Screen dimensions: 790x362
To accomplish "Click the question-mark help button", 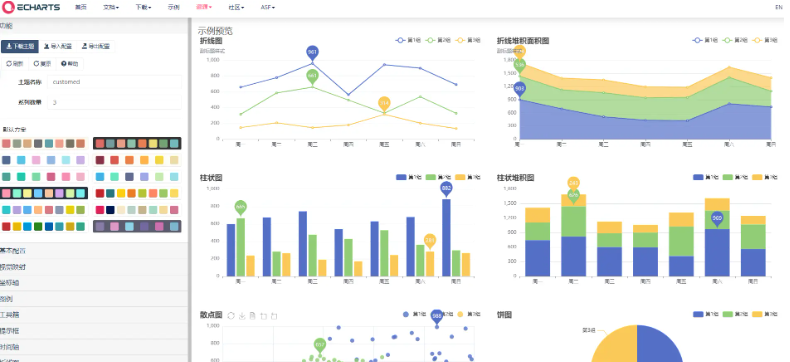I will coord(70,64).
